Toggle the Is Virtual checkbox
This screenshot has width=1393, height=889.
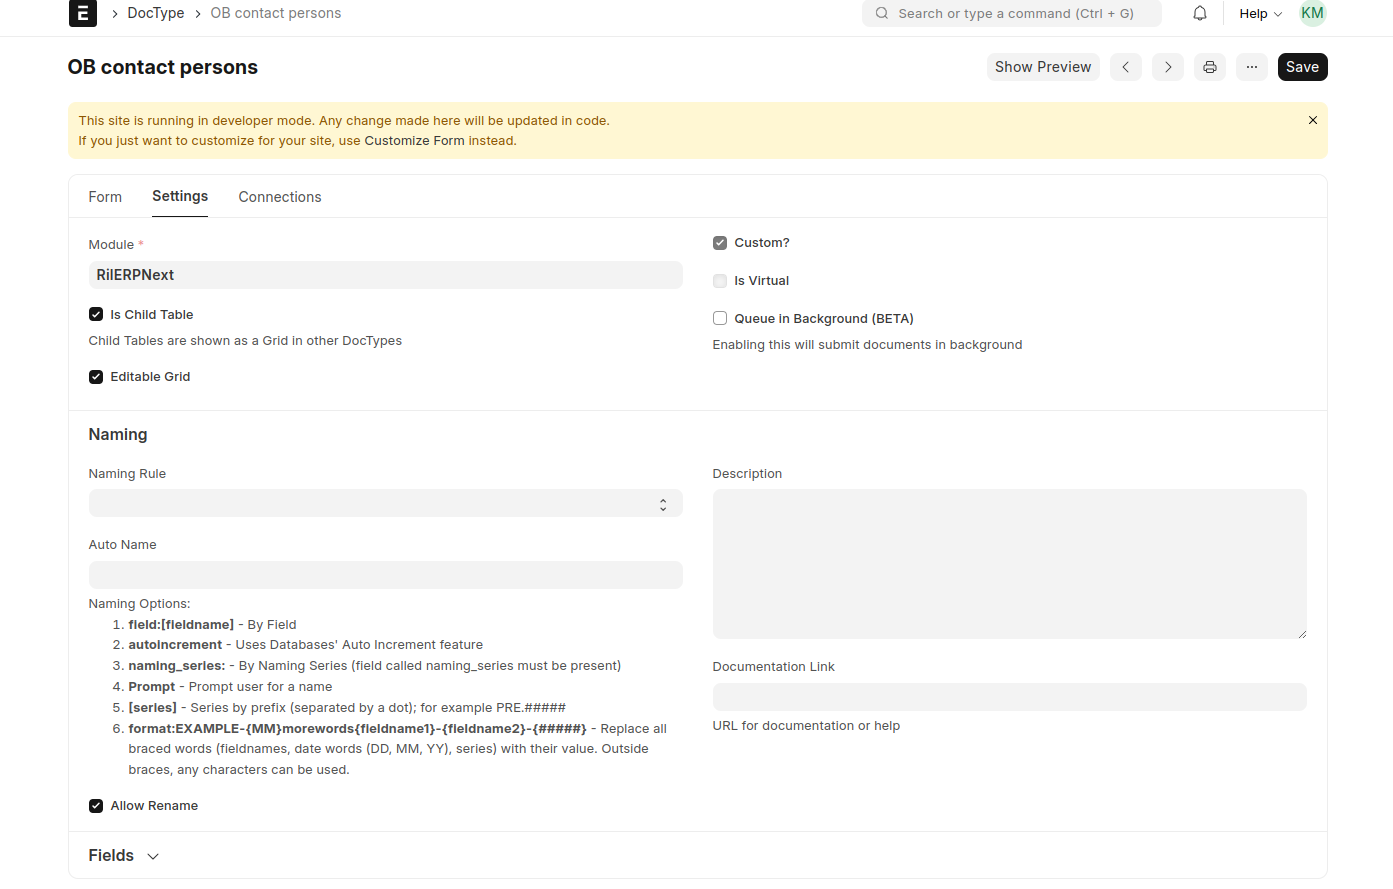click(720, 281)
